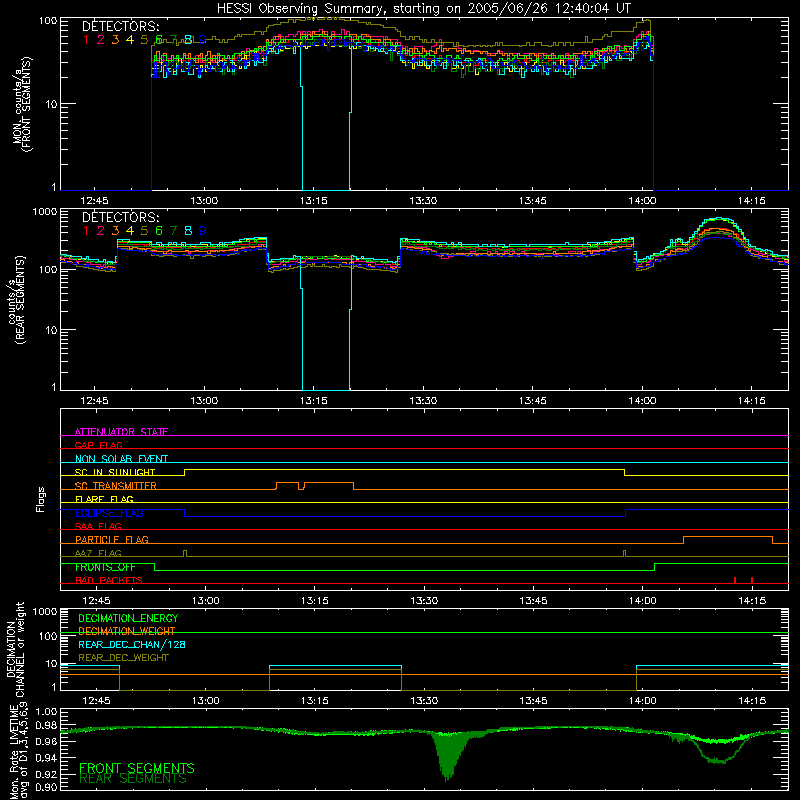Click the SC_IN_SUNLIGHT flag label
Image resolution: width=800 pixels, height=800 pixels.
click(x=115, y=472)
